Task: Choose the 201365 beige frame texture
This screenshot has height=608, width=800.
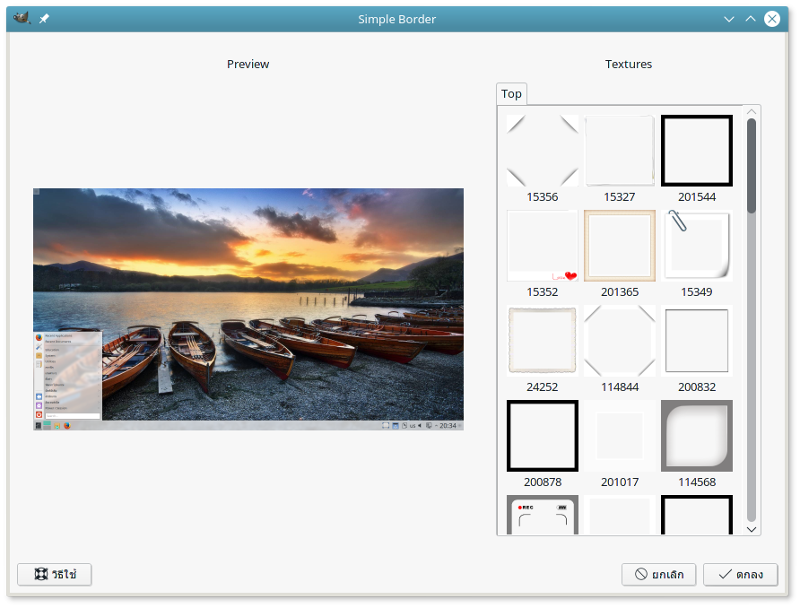Action: point(619,246)
